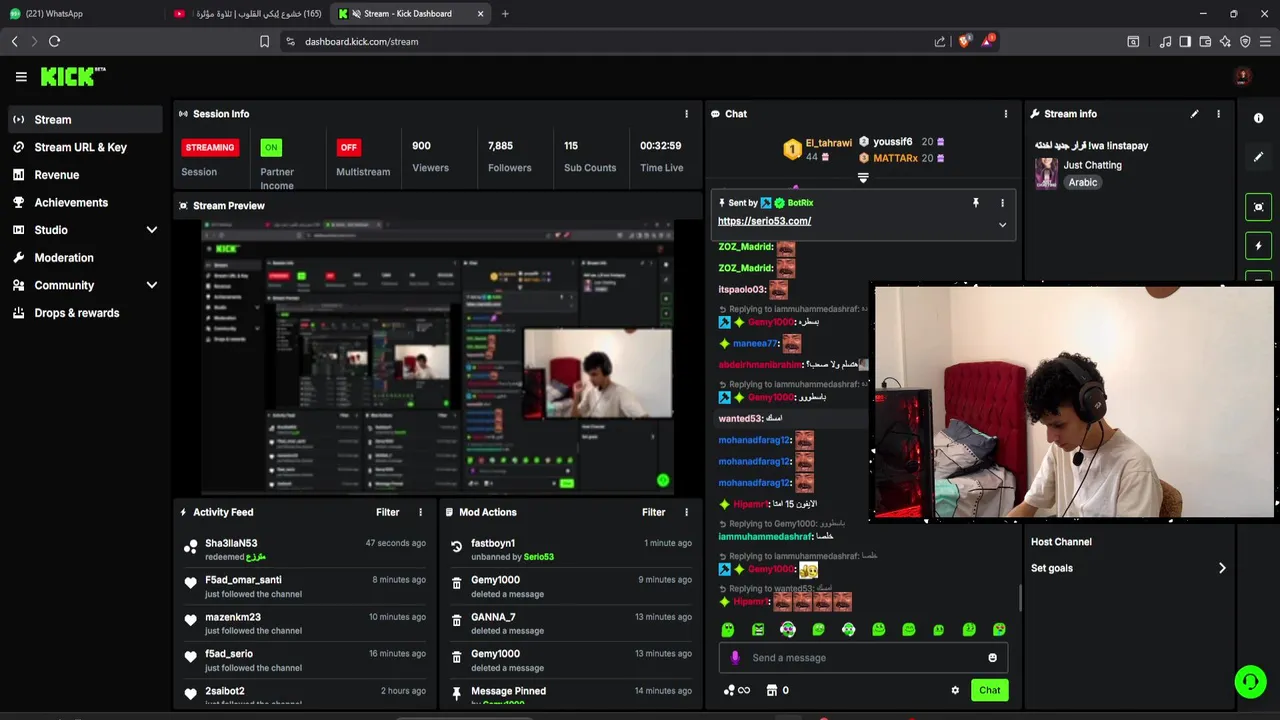Image resolution: width=1280 pixels, height=720 pixels.
Task: Click the mazenkm23 follow entry
Action: pyautogui.click(x=305, y=623)
